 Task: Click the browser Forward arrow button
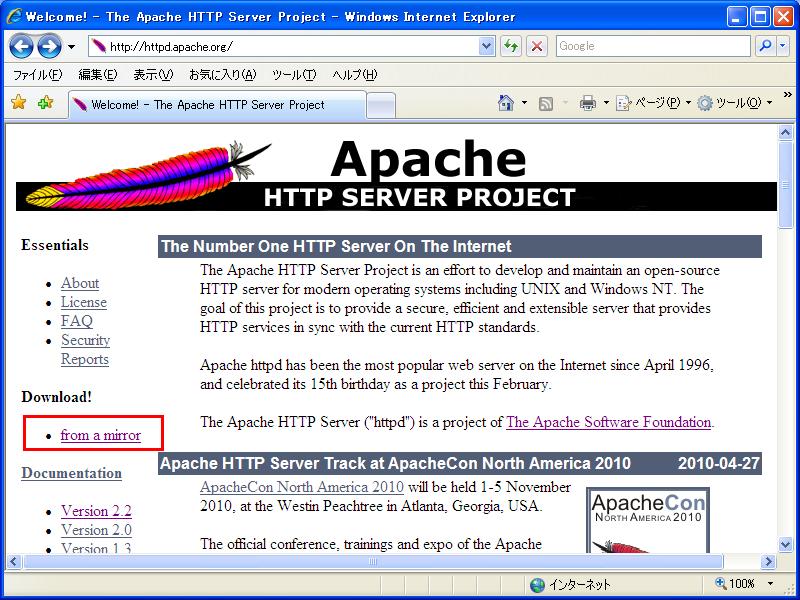point(49,46)
